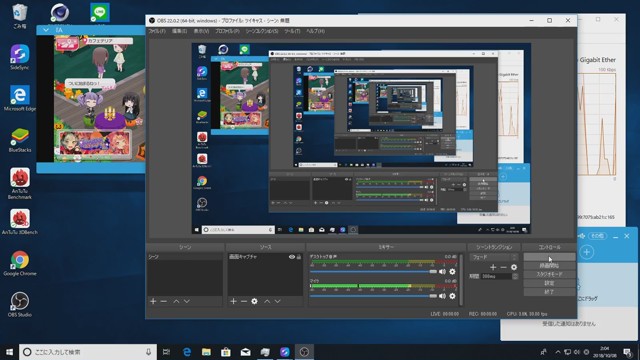
Task: Show hidden system tray icons chevron
Action: coord(558,352)
